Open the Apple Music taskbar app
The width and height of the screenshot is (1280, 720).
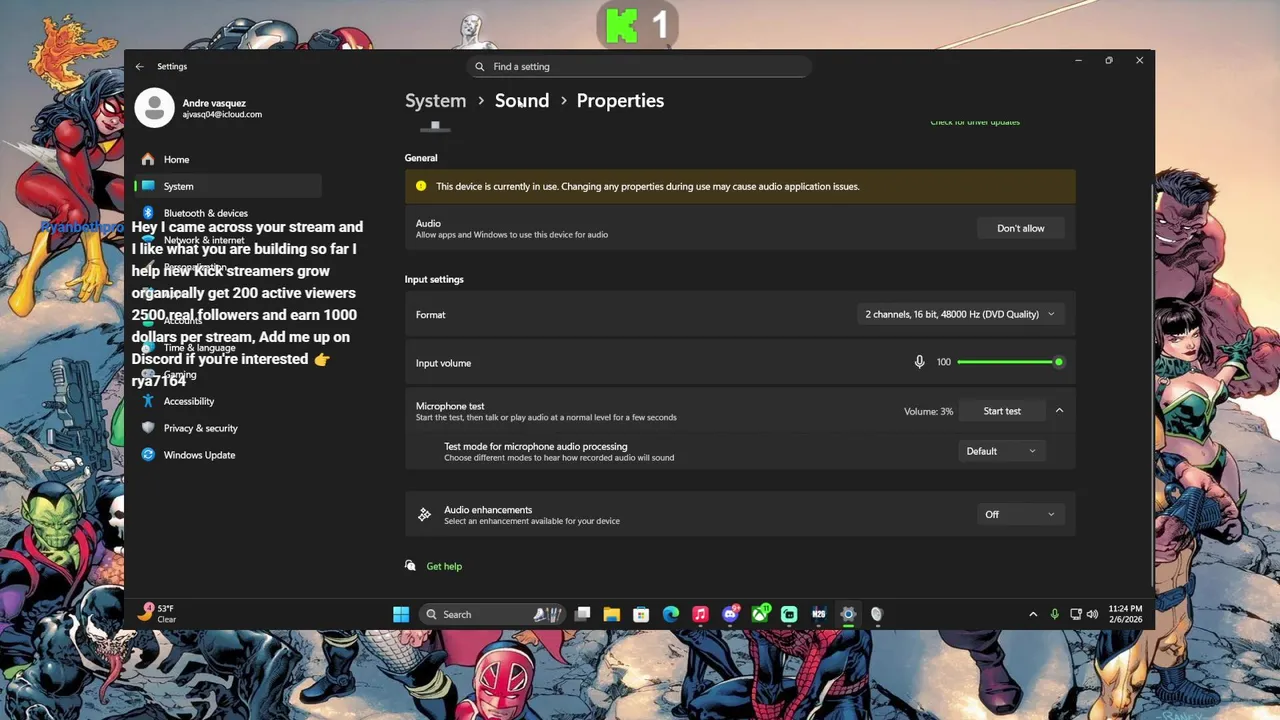[x=700, y=614]
